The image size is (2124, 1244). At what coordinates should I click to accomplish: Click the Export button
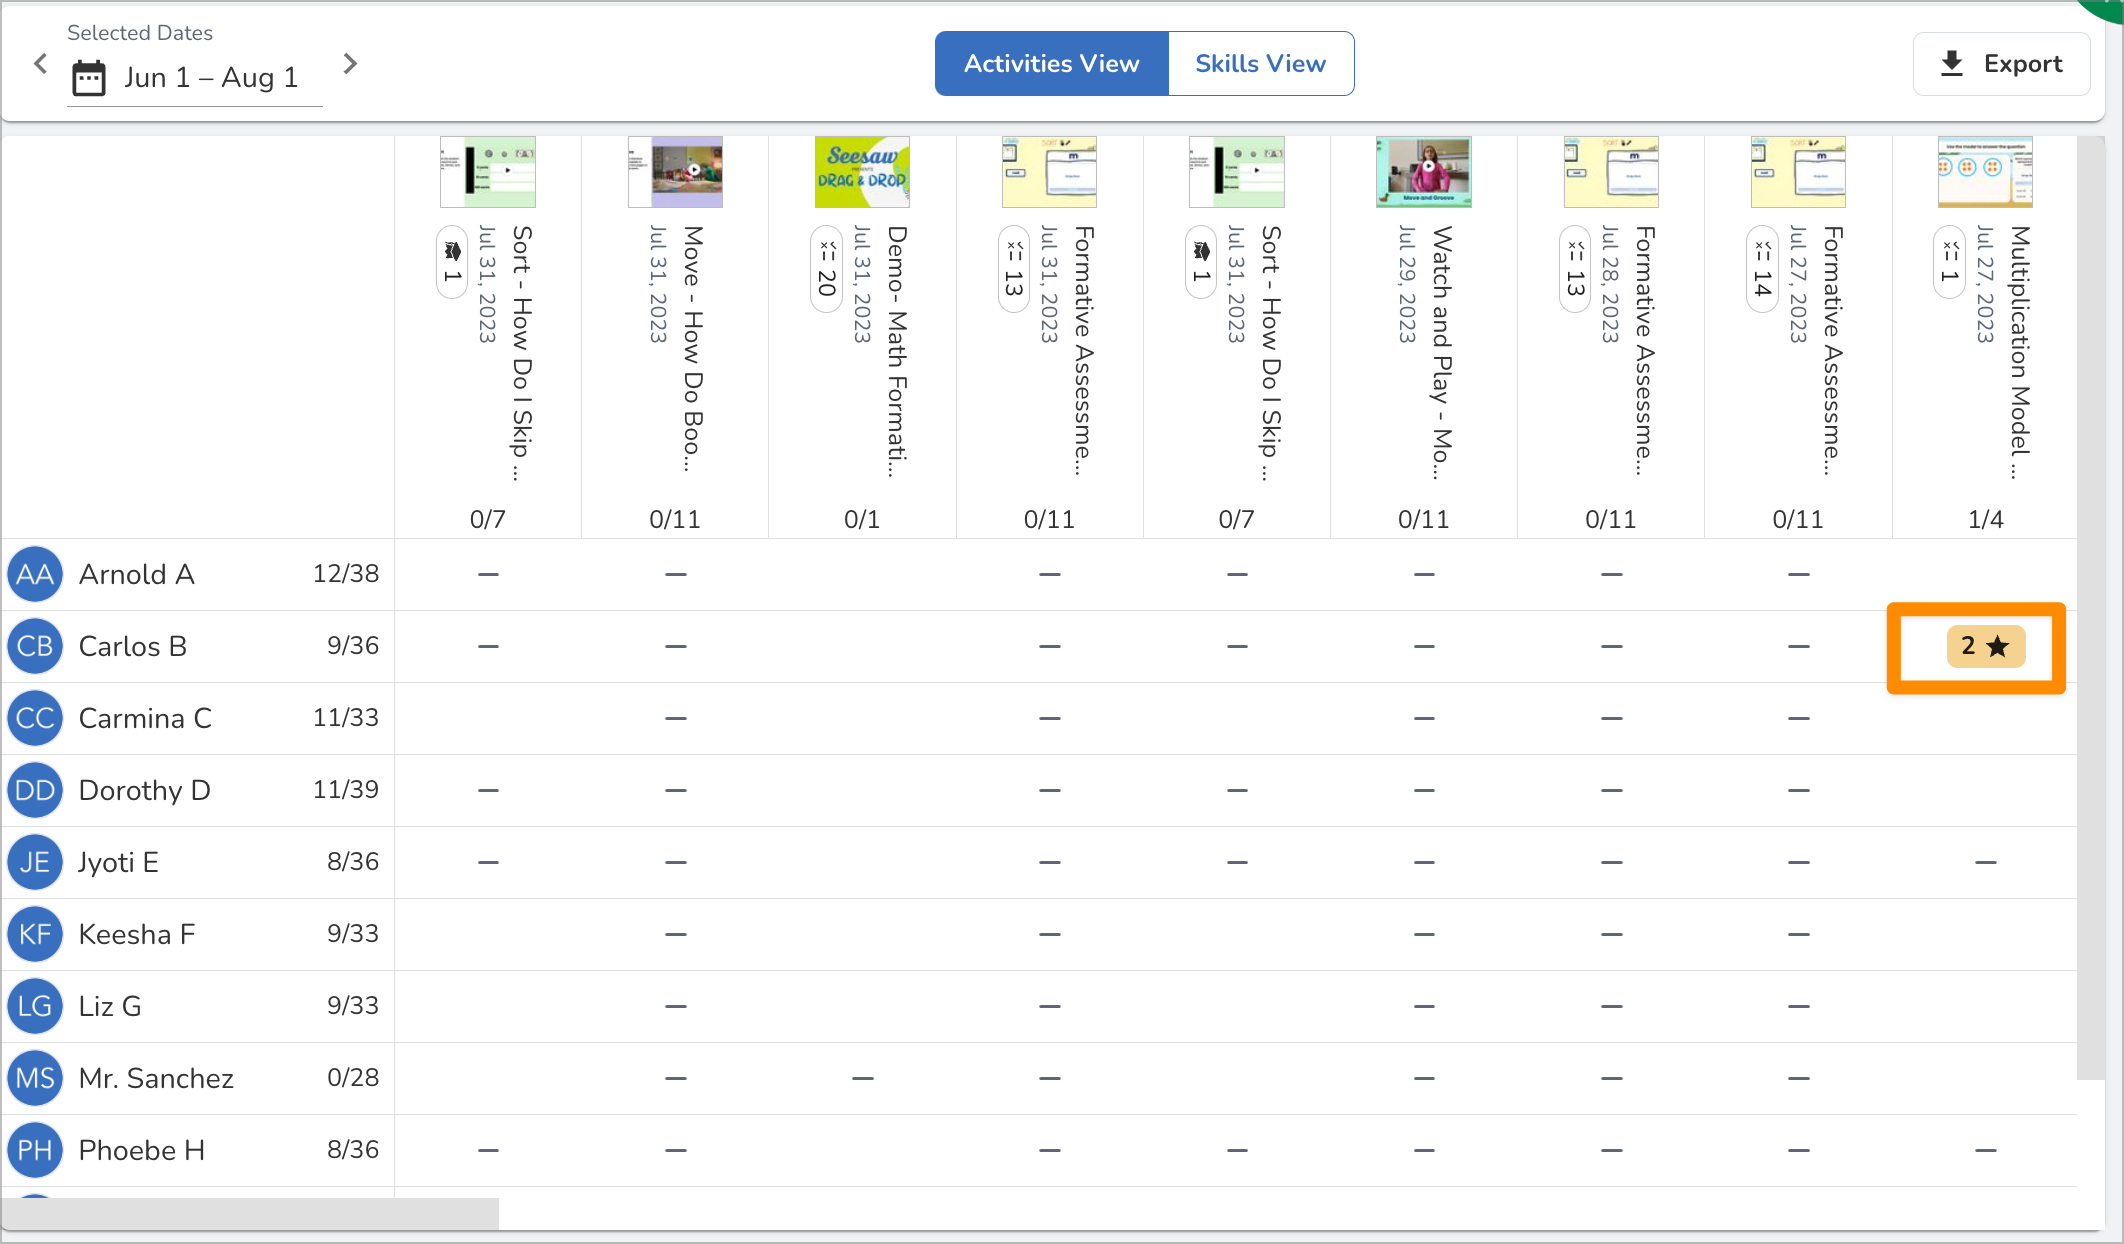pos(2001,63)
